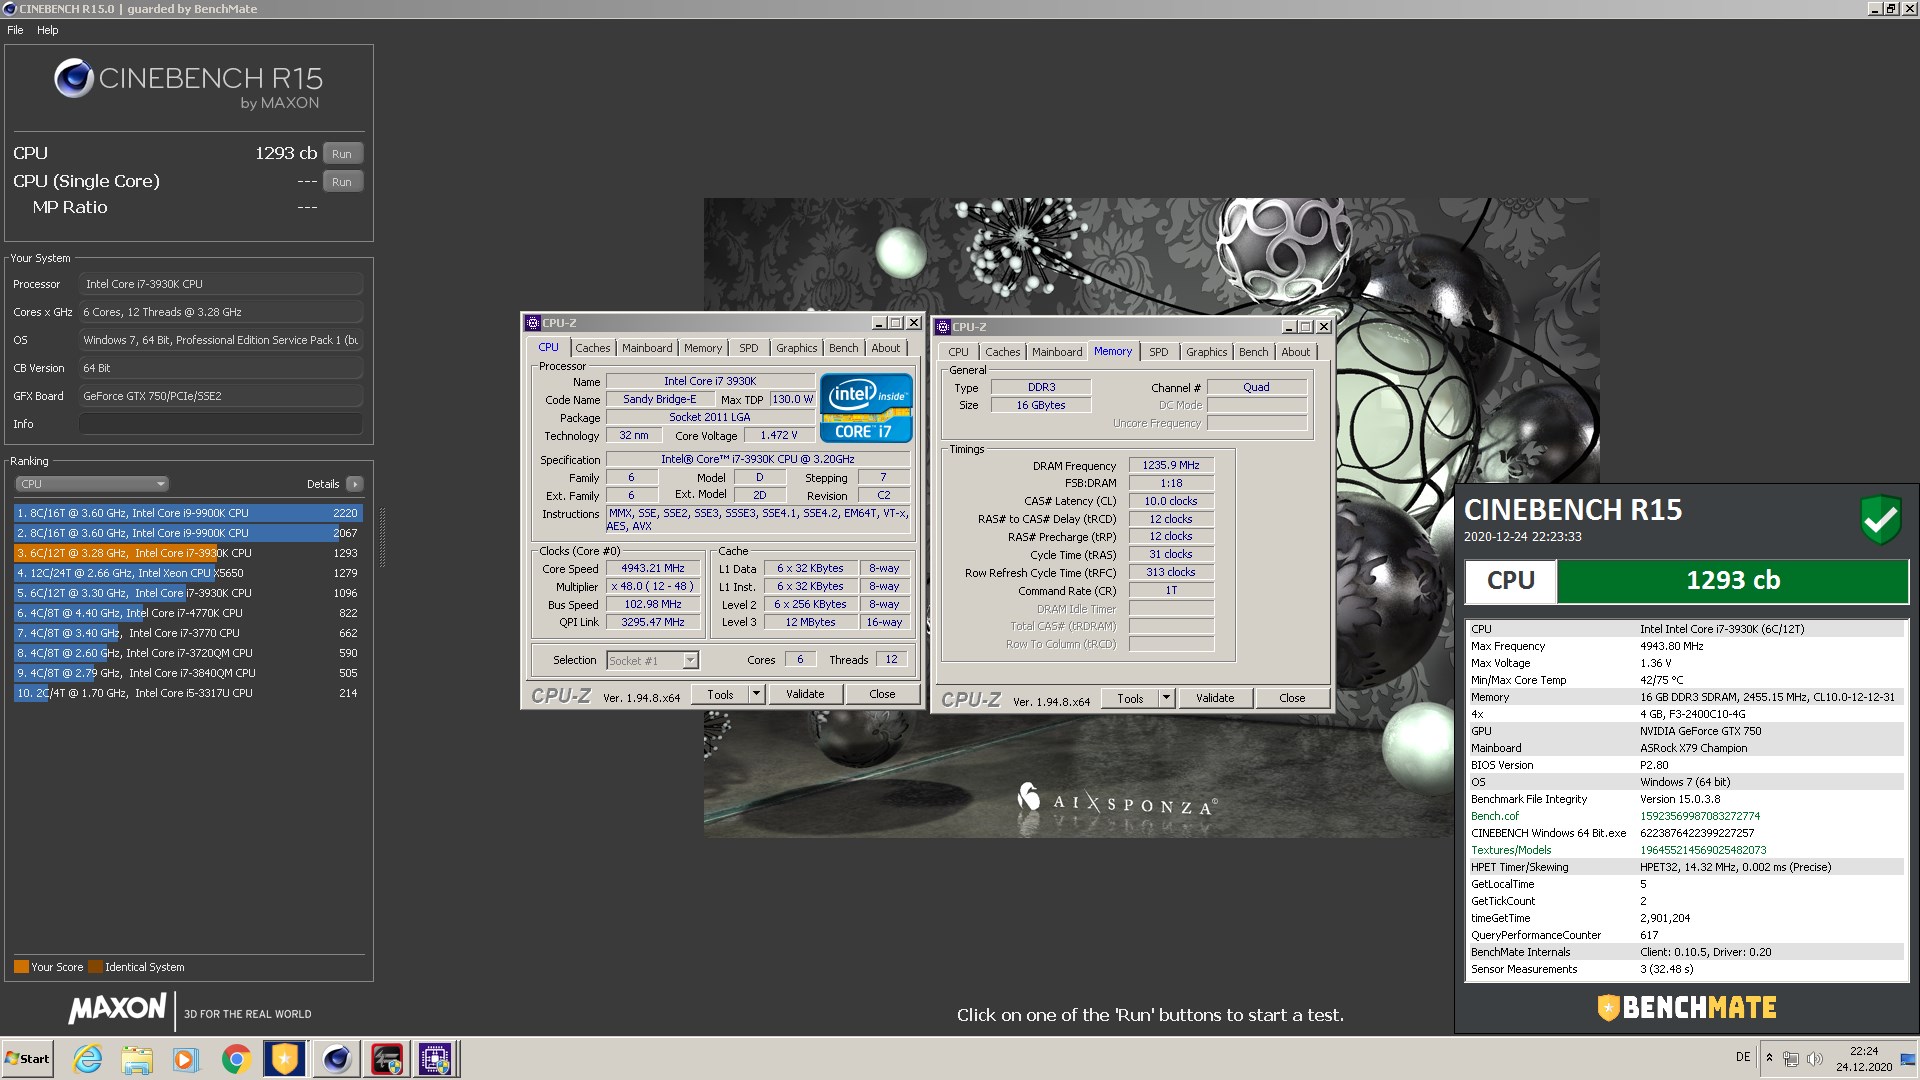Open Mainboard tab in left CPU-Z window
Image resolution: width=1920 pixels, height=1080 pixels.
tap(647, 348)
